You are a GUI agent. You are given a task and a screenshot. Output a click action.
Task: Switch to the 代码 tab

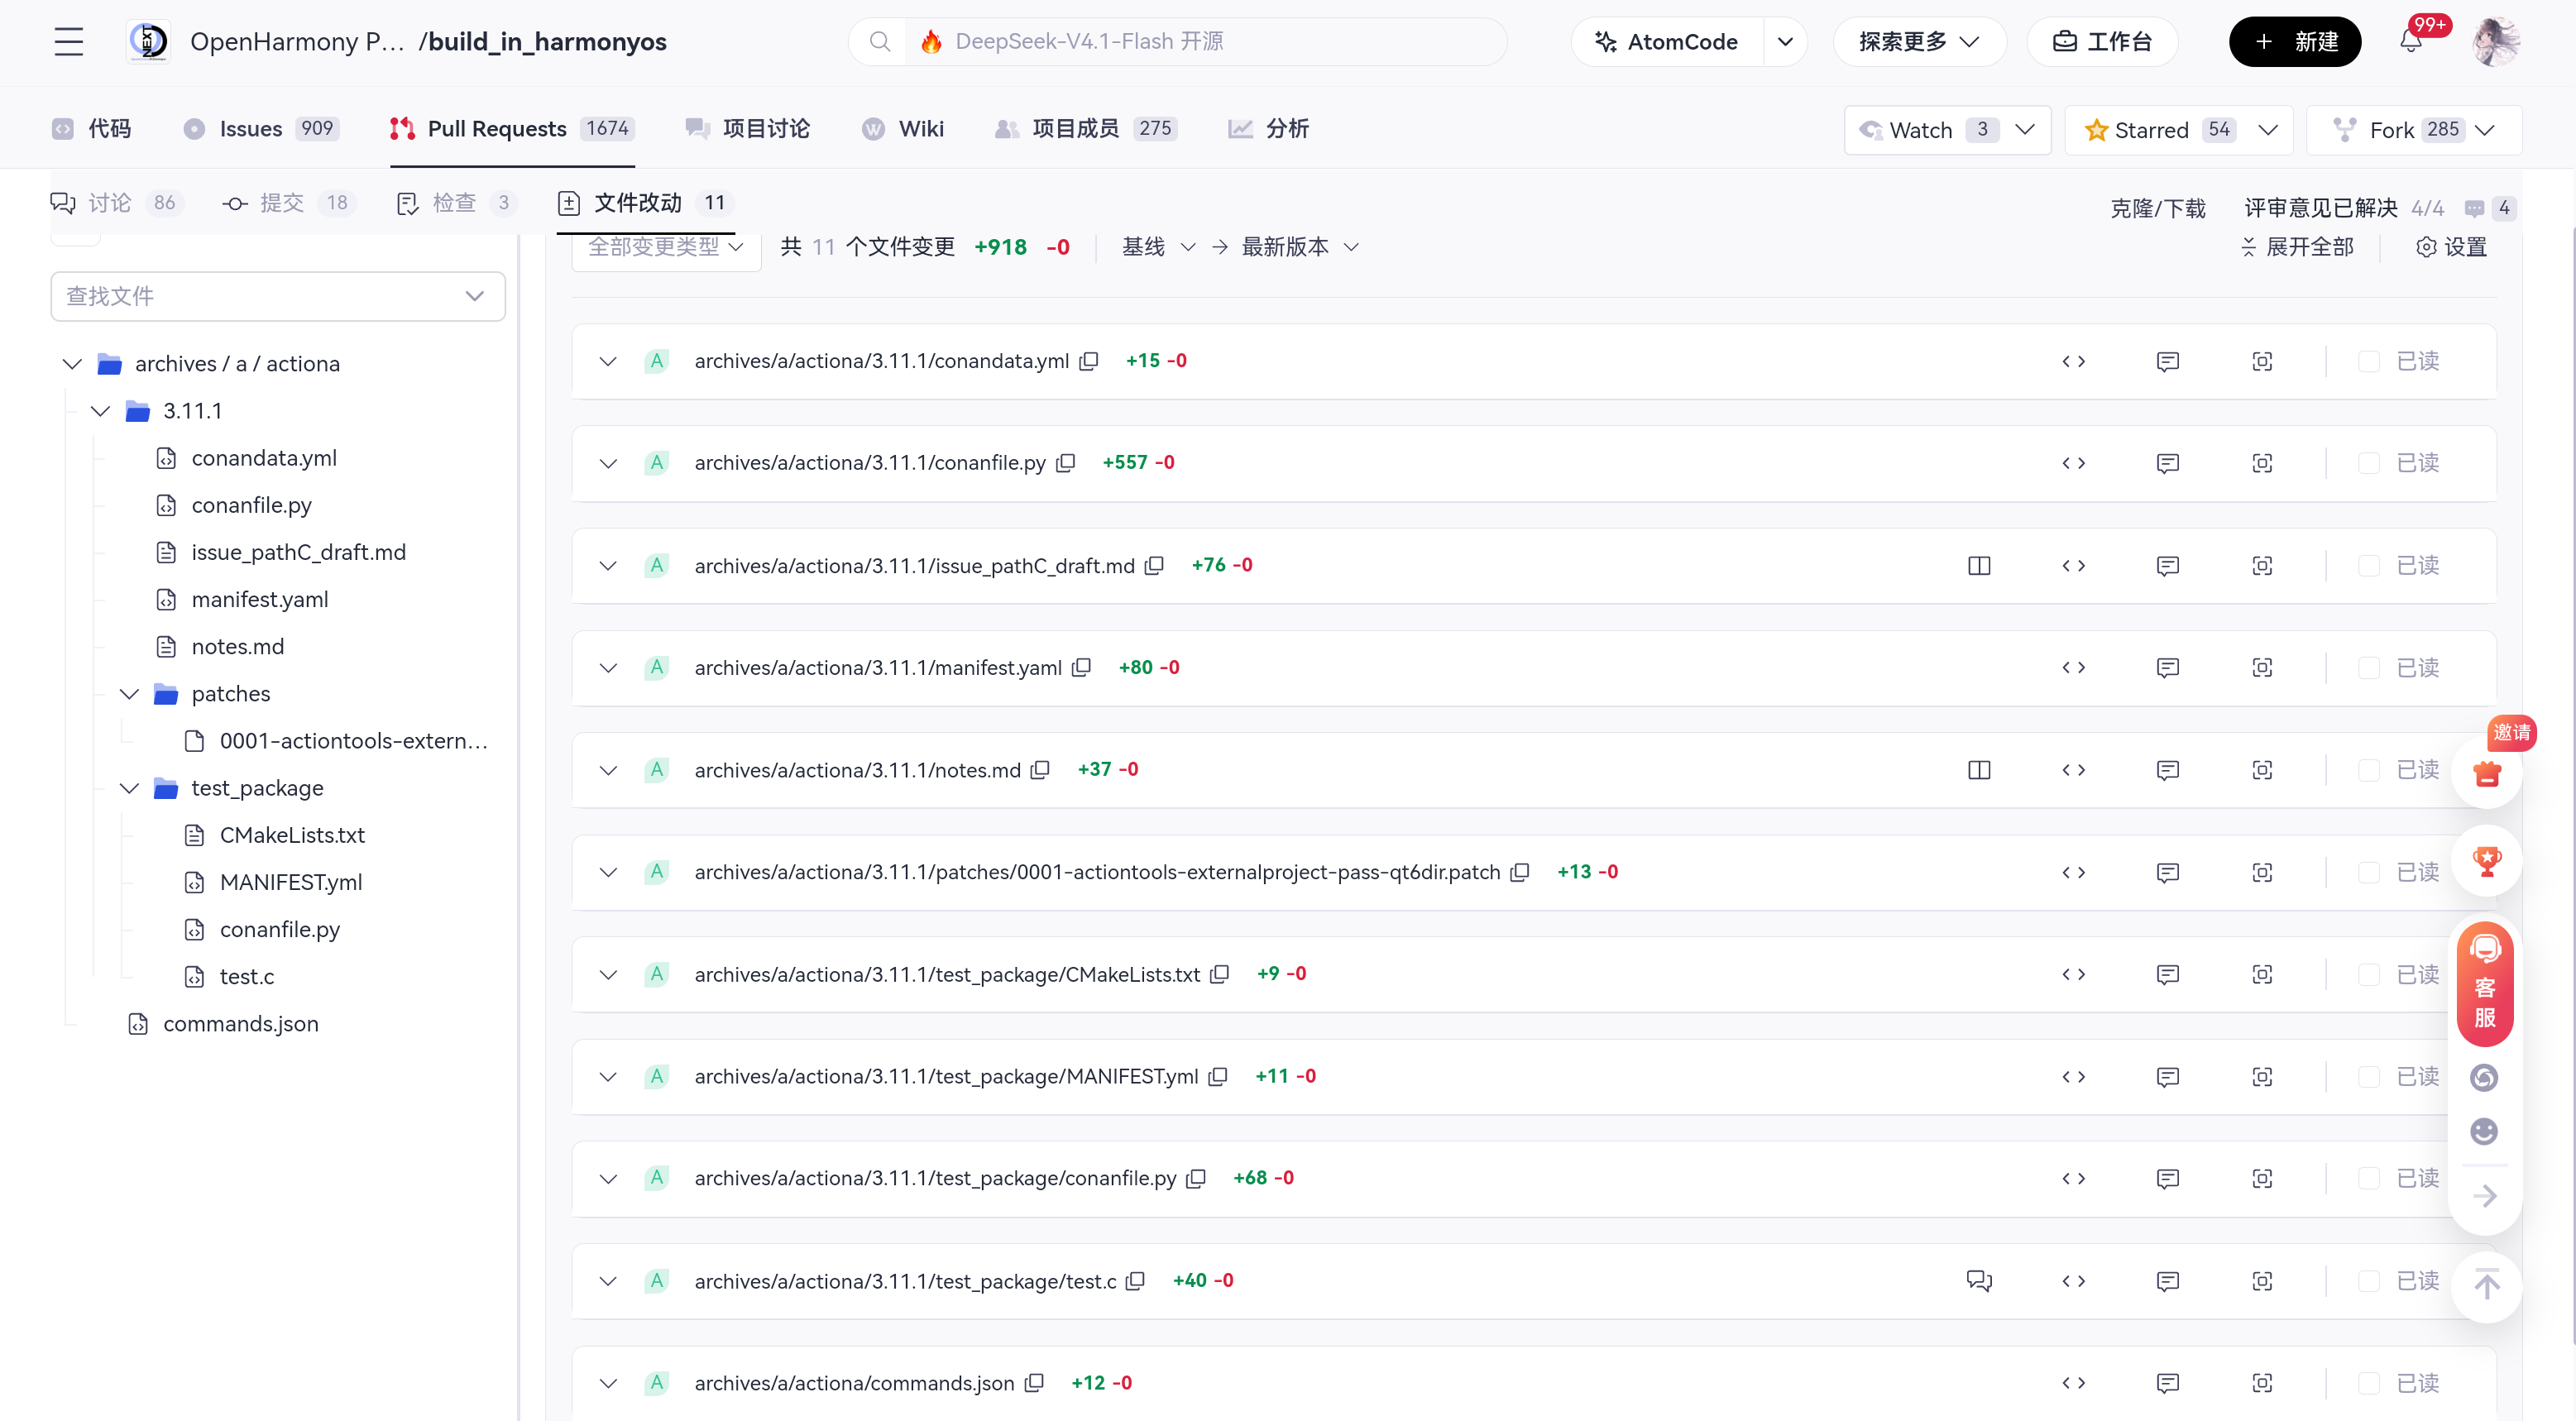pyautogui.click(x=92, y=128)
